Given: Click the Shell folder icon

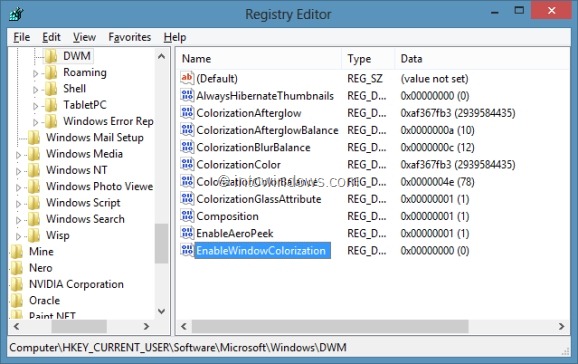Looking at the screenshot, I should click(x=51, y=89).
